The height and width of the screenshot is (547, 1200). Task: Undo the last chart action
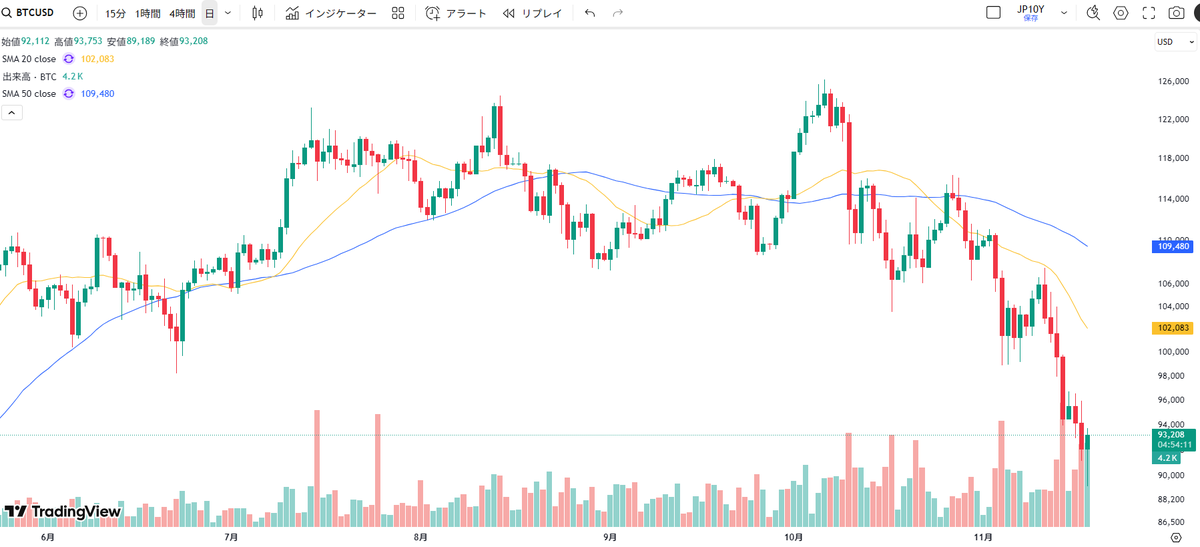(589, 13)
